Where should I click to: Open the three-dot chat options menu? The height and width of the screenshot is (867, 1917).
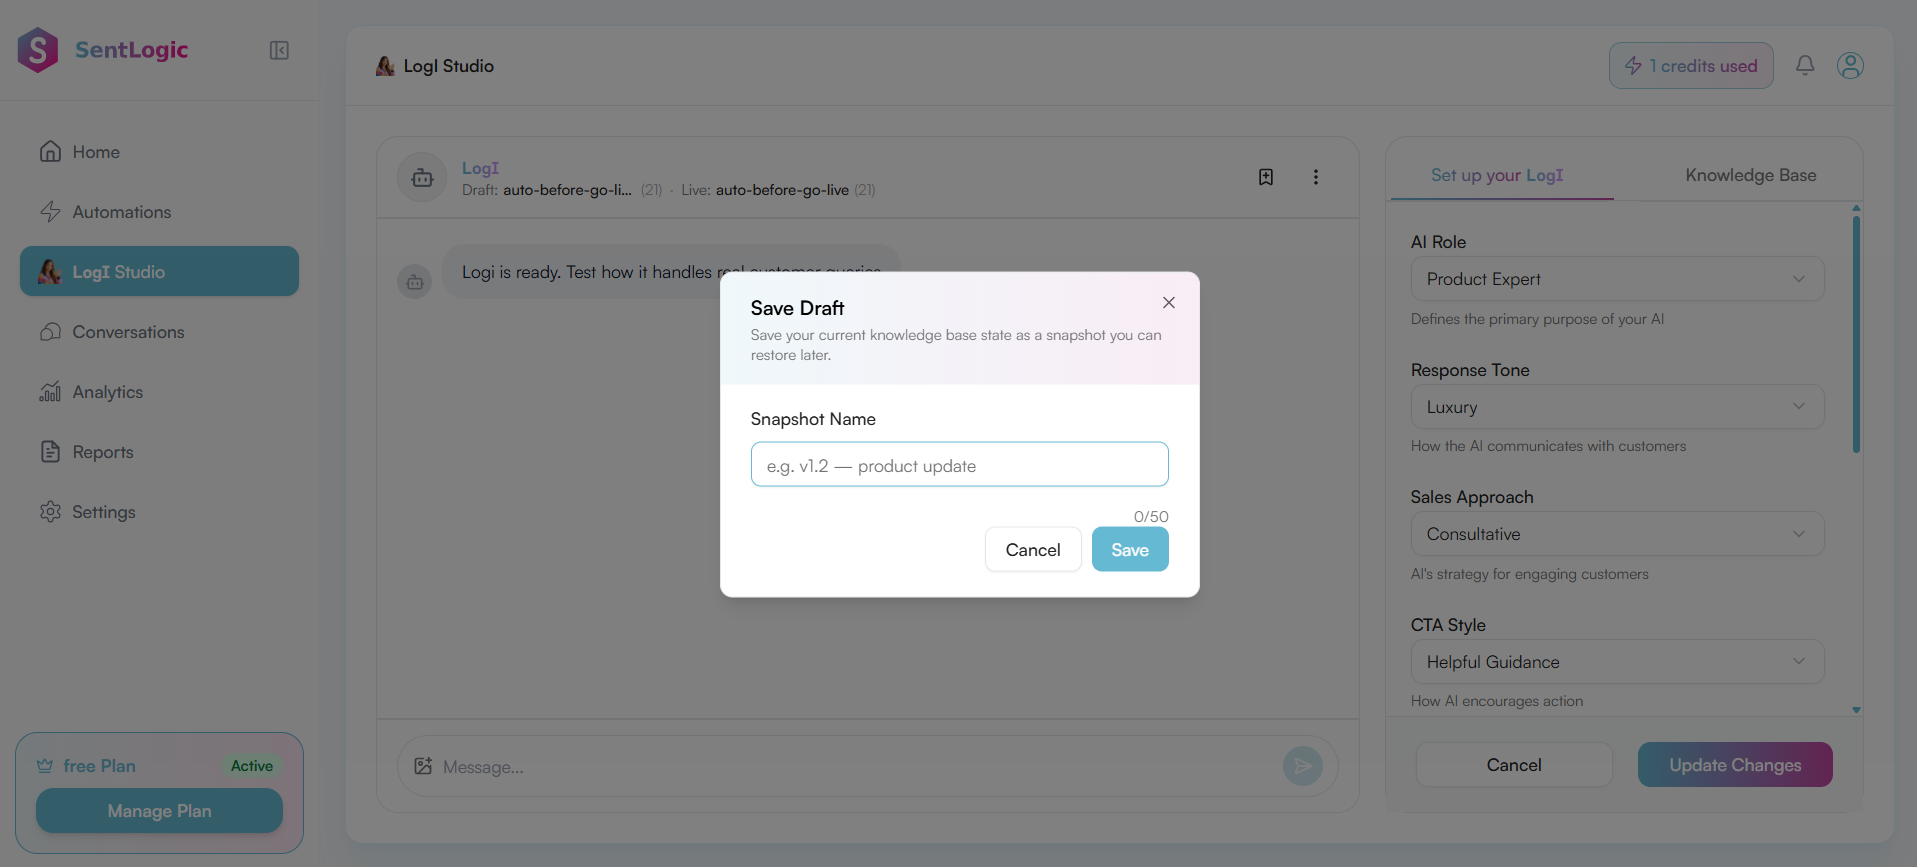pos(1316,177)
